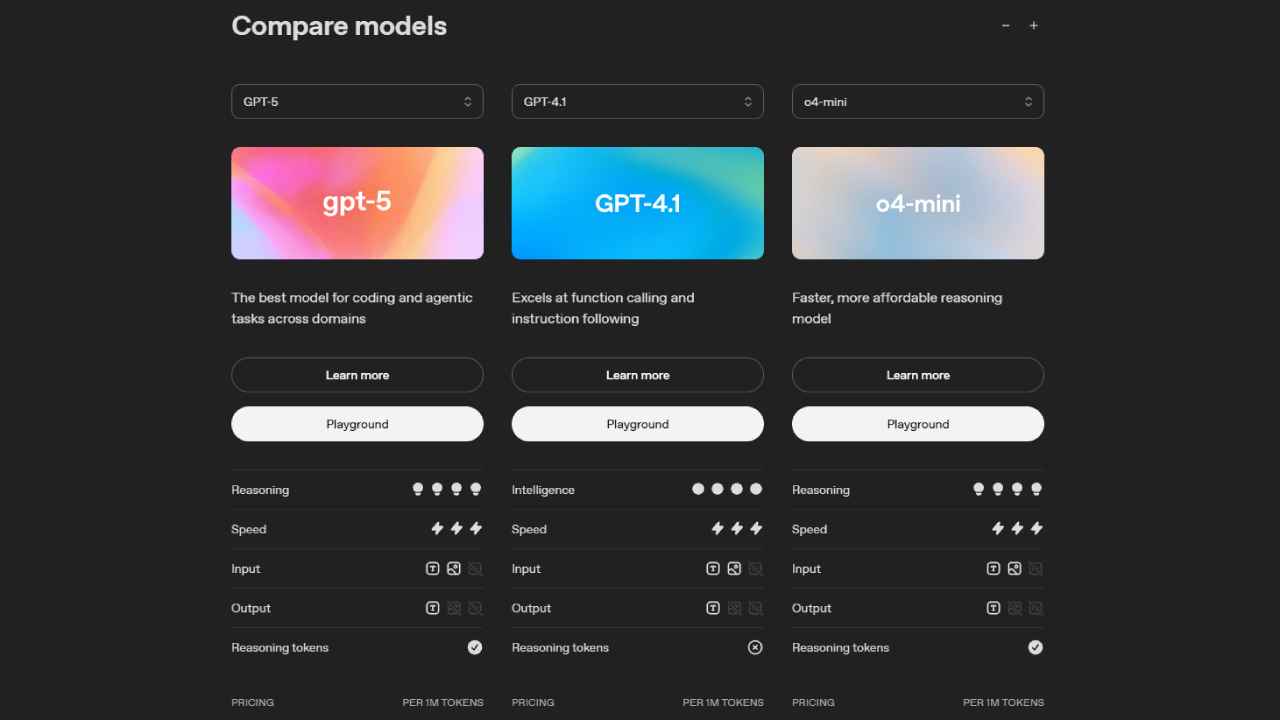Open the Playground for GPT-4.1
Image resolution: width=1280 pixels, height=720 pixels.
click(x=637, y=423)
